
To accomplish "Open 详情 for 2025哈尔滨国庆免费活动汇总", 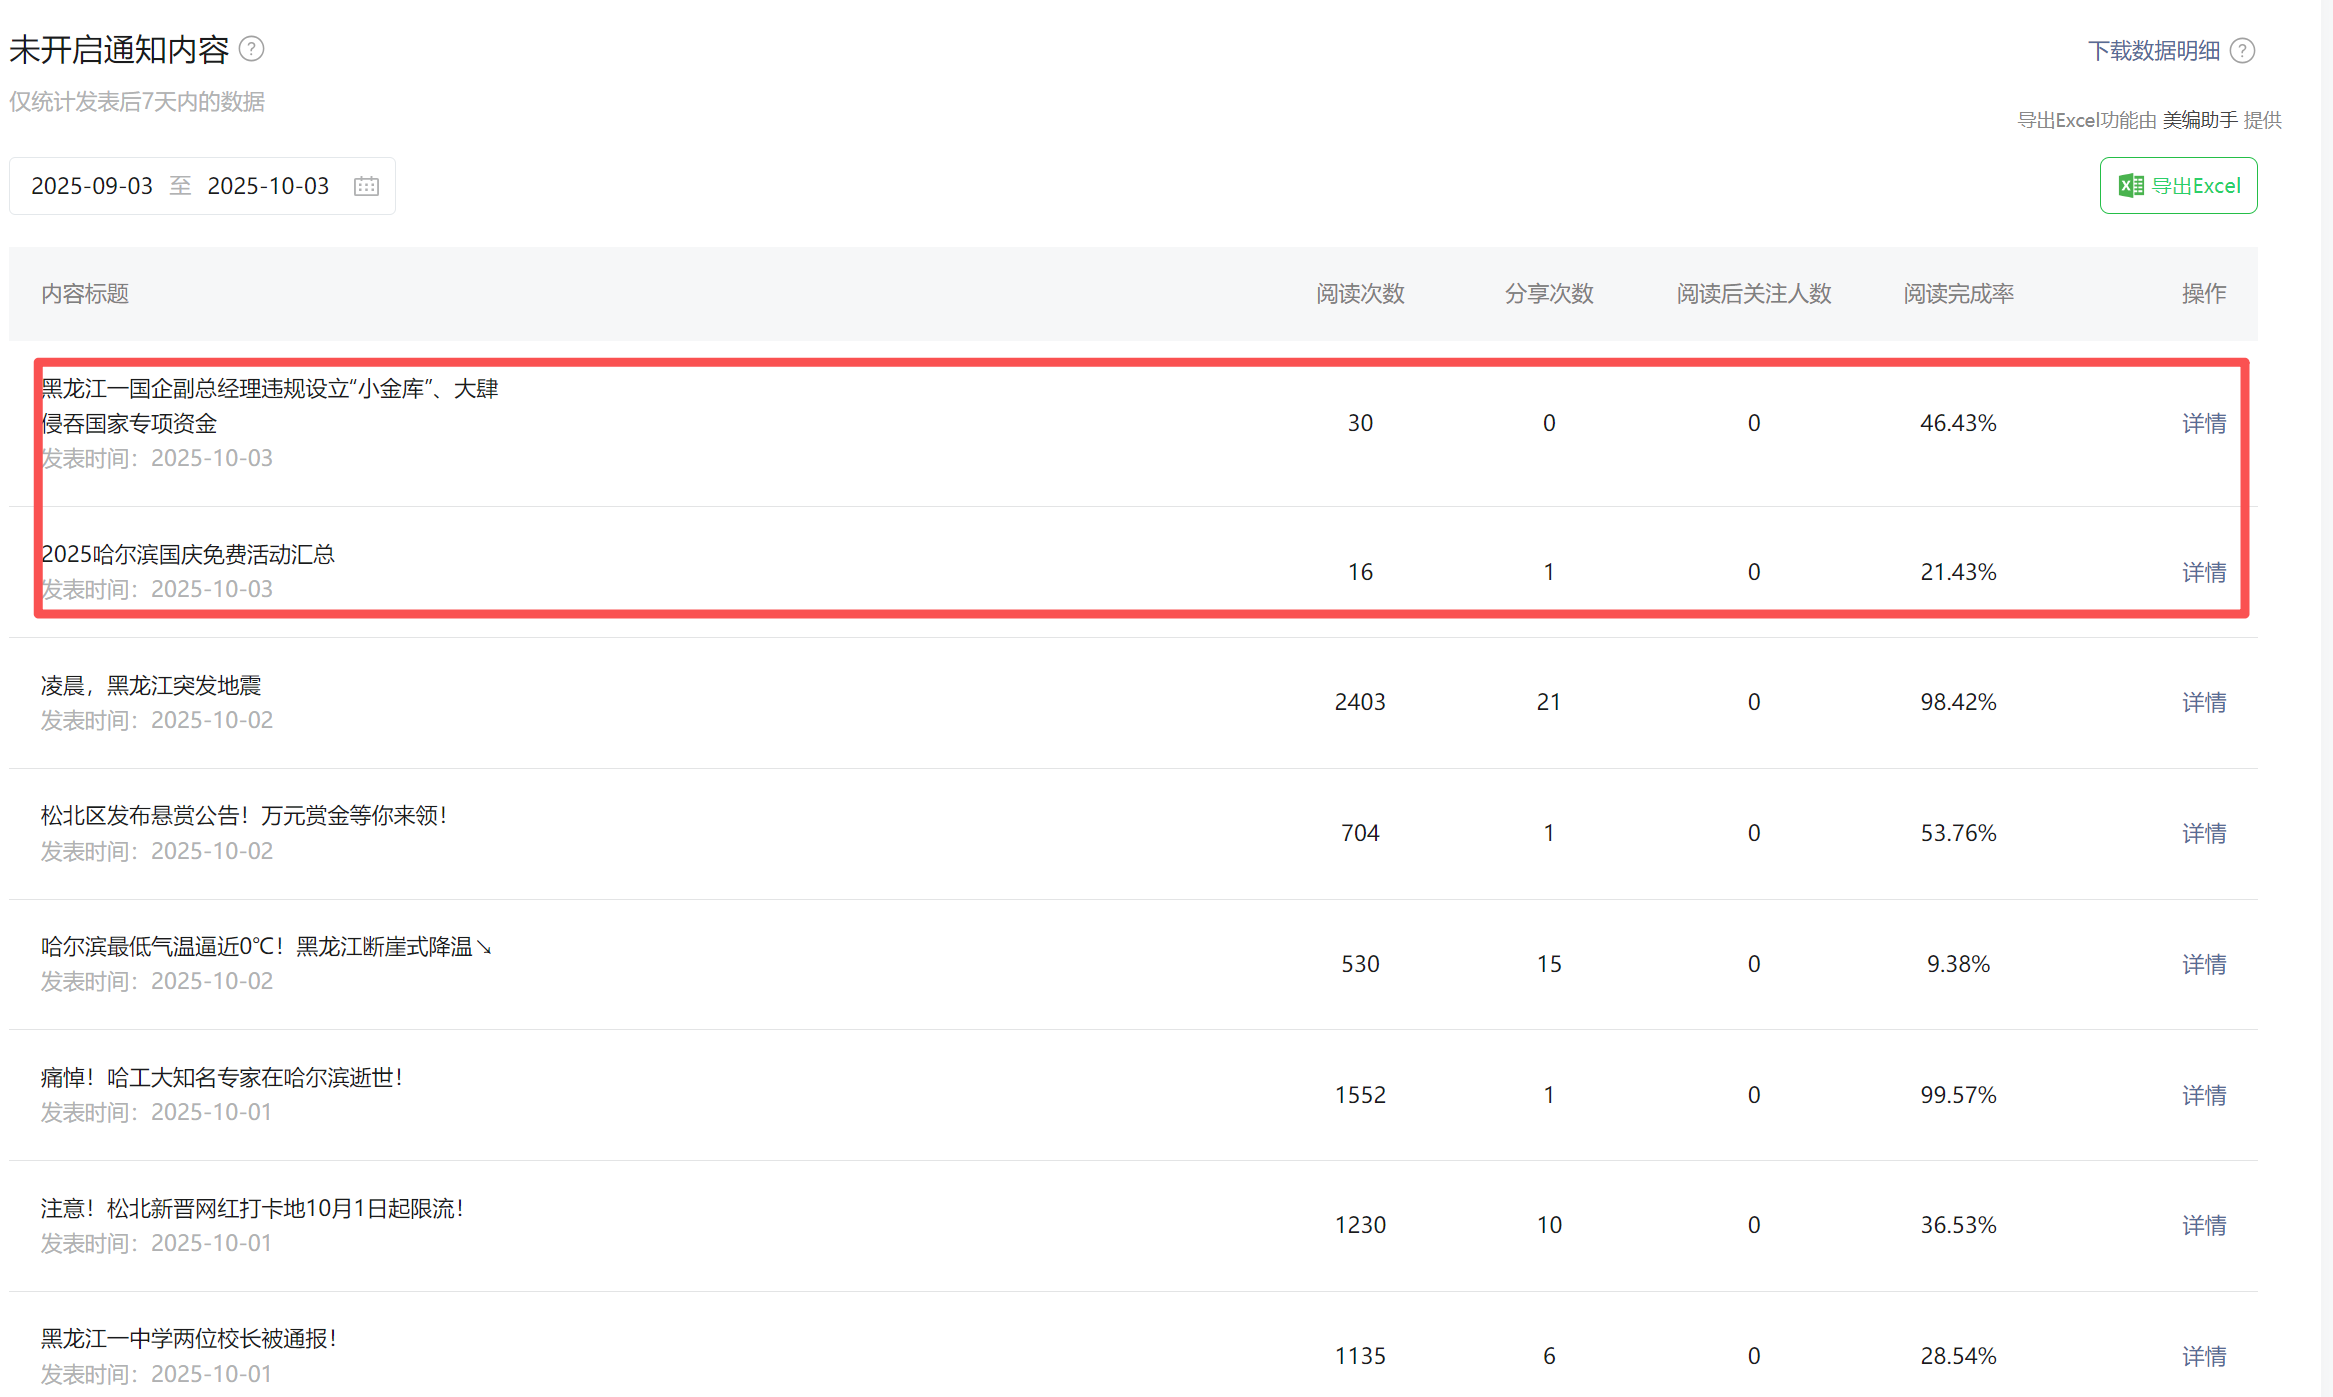I will 2203,572.
